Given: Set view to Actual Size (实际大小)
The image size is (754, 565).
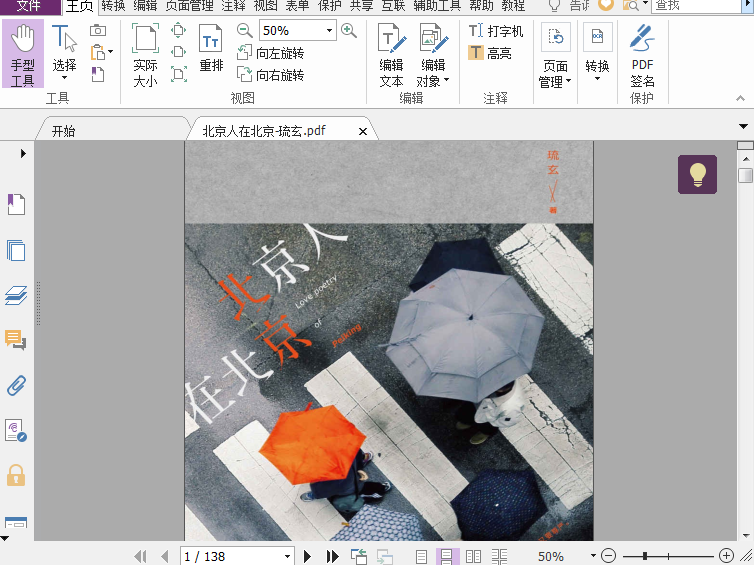Looking at the screenshot, I should click(145, 55).
